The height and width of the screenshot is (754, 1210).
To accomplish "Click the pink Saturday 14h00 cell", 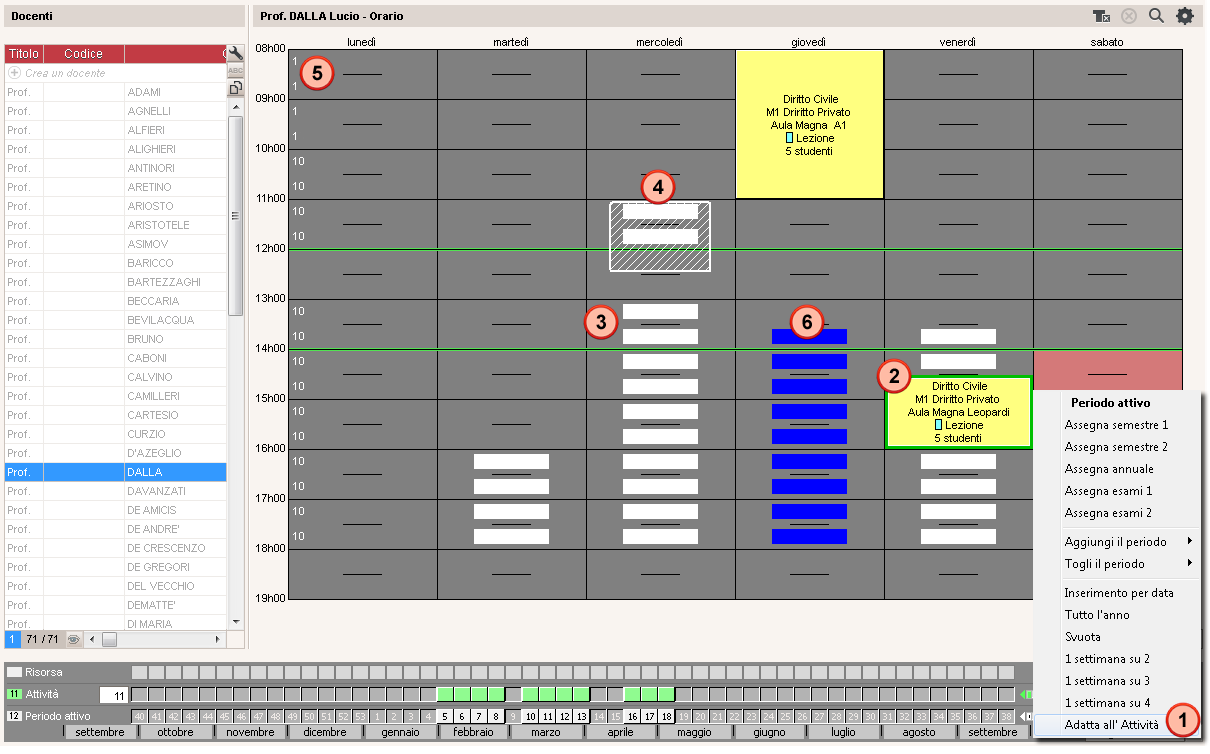I will coord(1107,370).
